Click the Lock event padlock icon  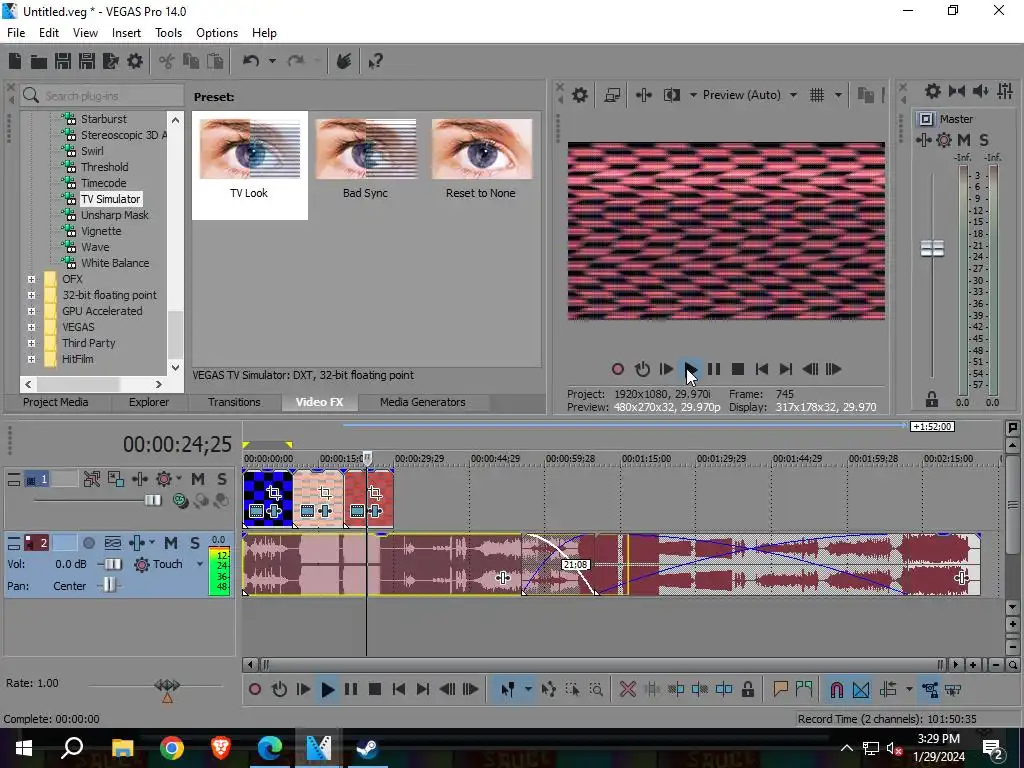pyautogui.click(x=748, y=689)
